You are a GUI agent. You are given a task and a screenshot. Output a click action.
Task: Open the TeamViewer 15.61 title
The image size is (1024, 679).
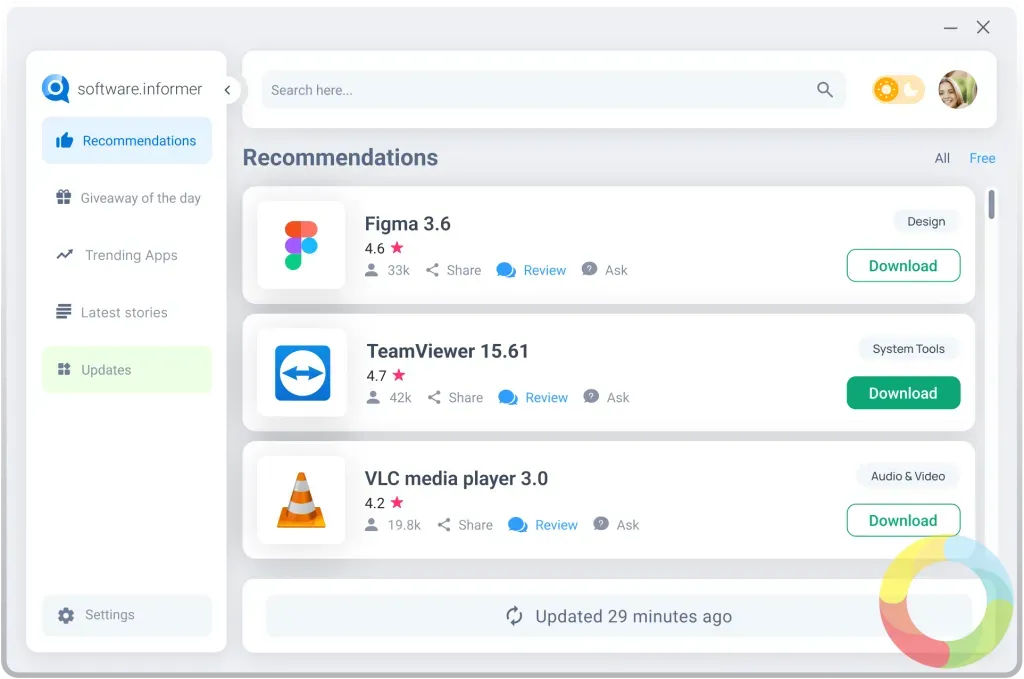pyautogui.click(x=447, y=351)
